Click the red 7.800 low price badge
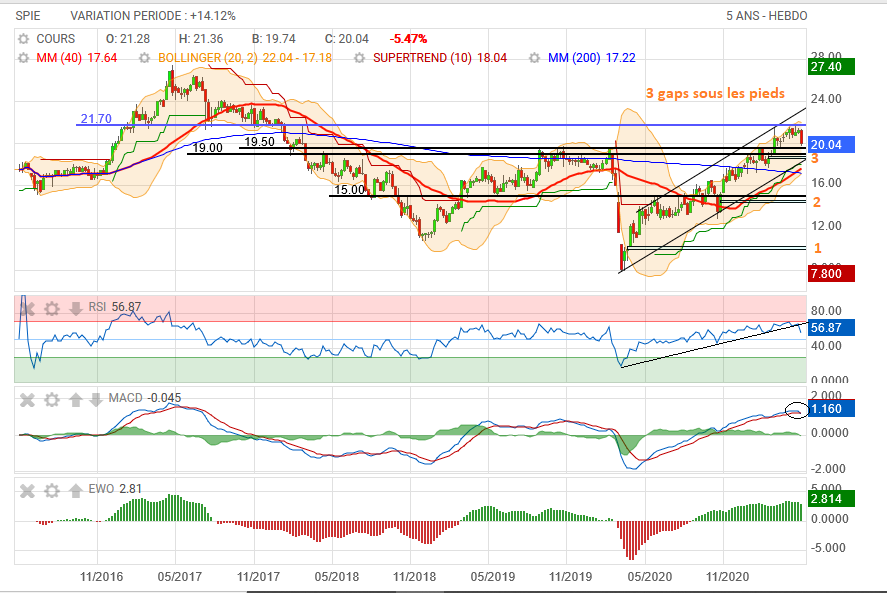The width and height of the screenshot is (887, 593). (832, 274)
